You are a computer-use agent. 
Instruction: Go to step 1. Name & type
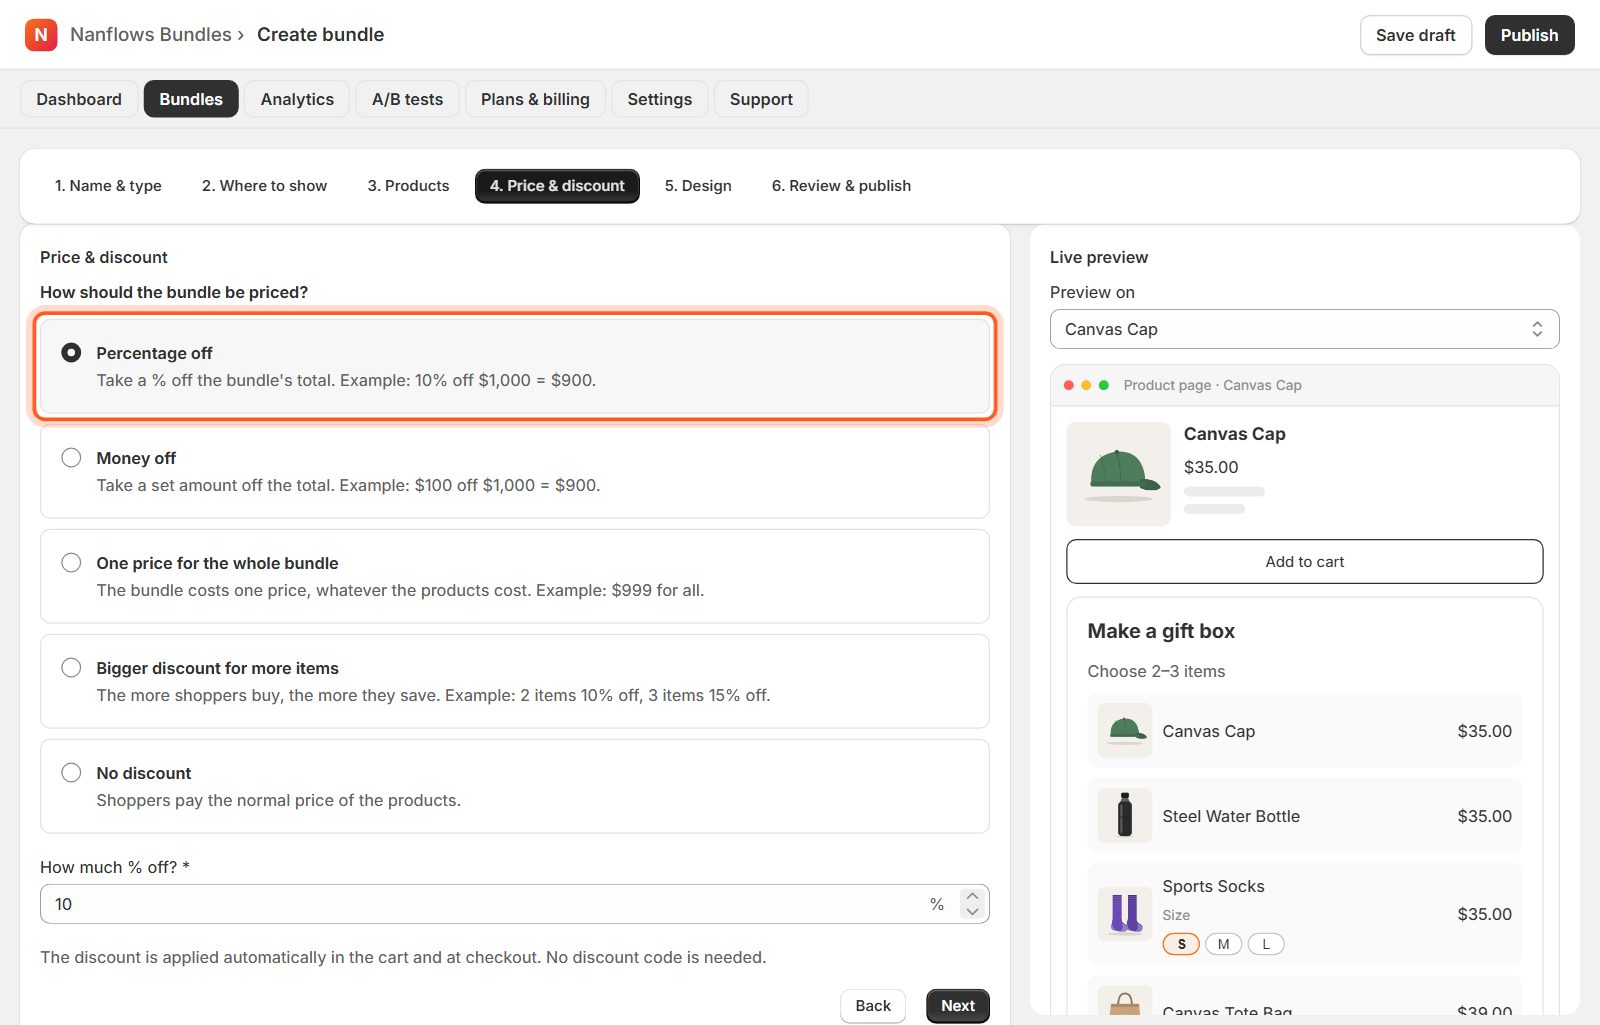(108, 186)
